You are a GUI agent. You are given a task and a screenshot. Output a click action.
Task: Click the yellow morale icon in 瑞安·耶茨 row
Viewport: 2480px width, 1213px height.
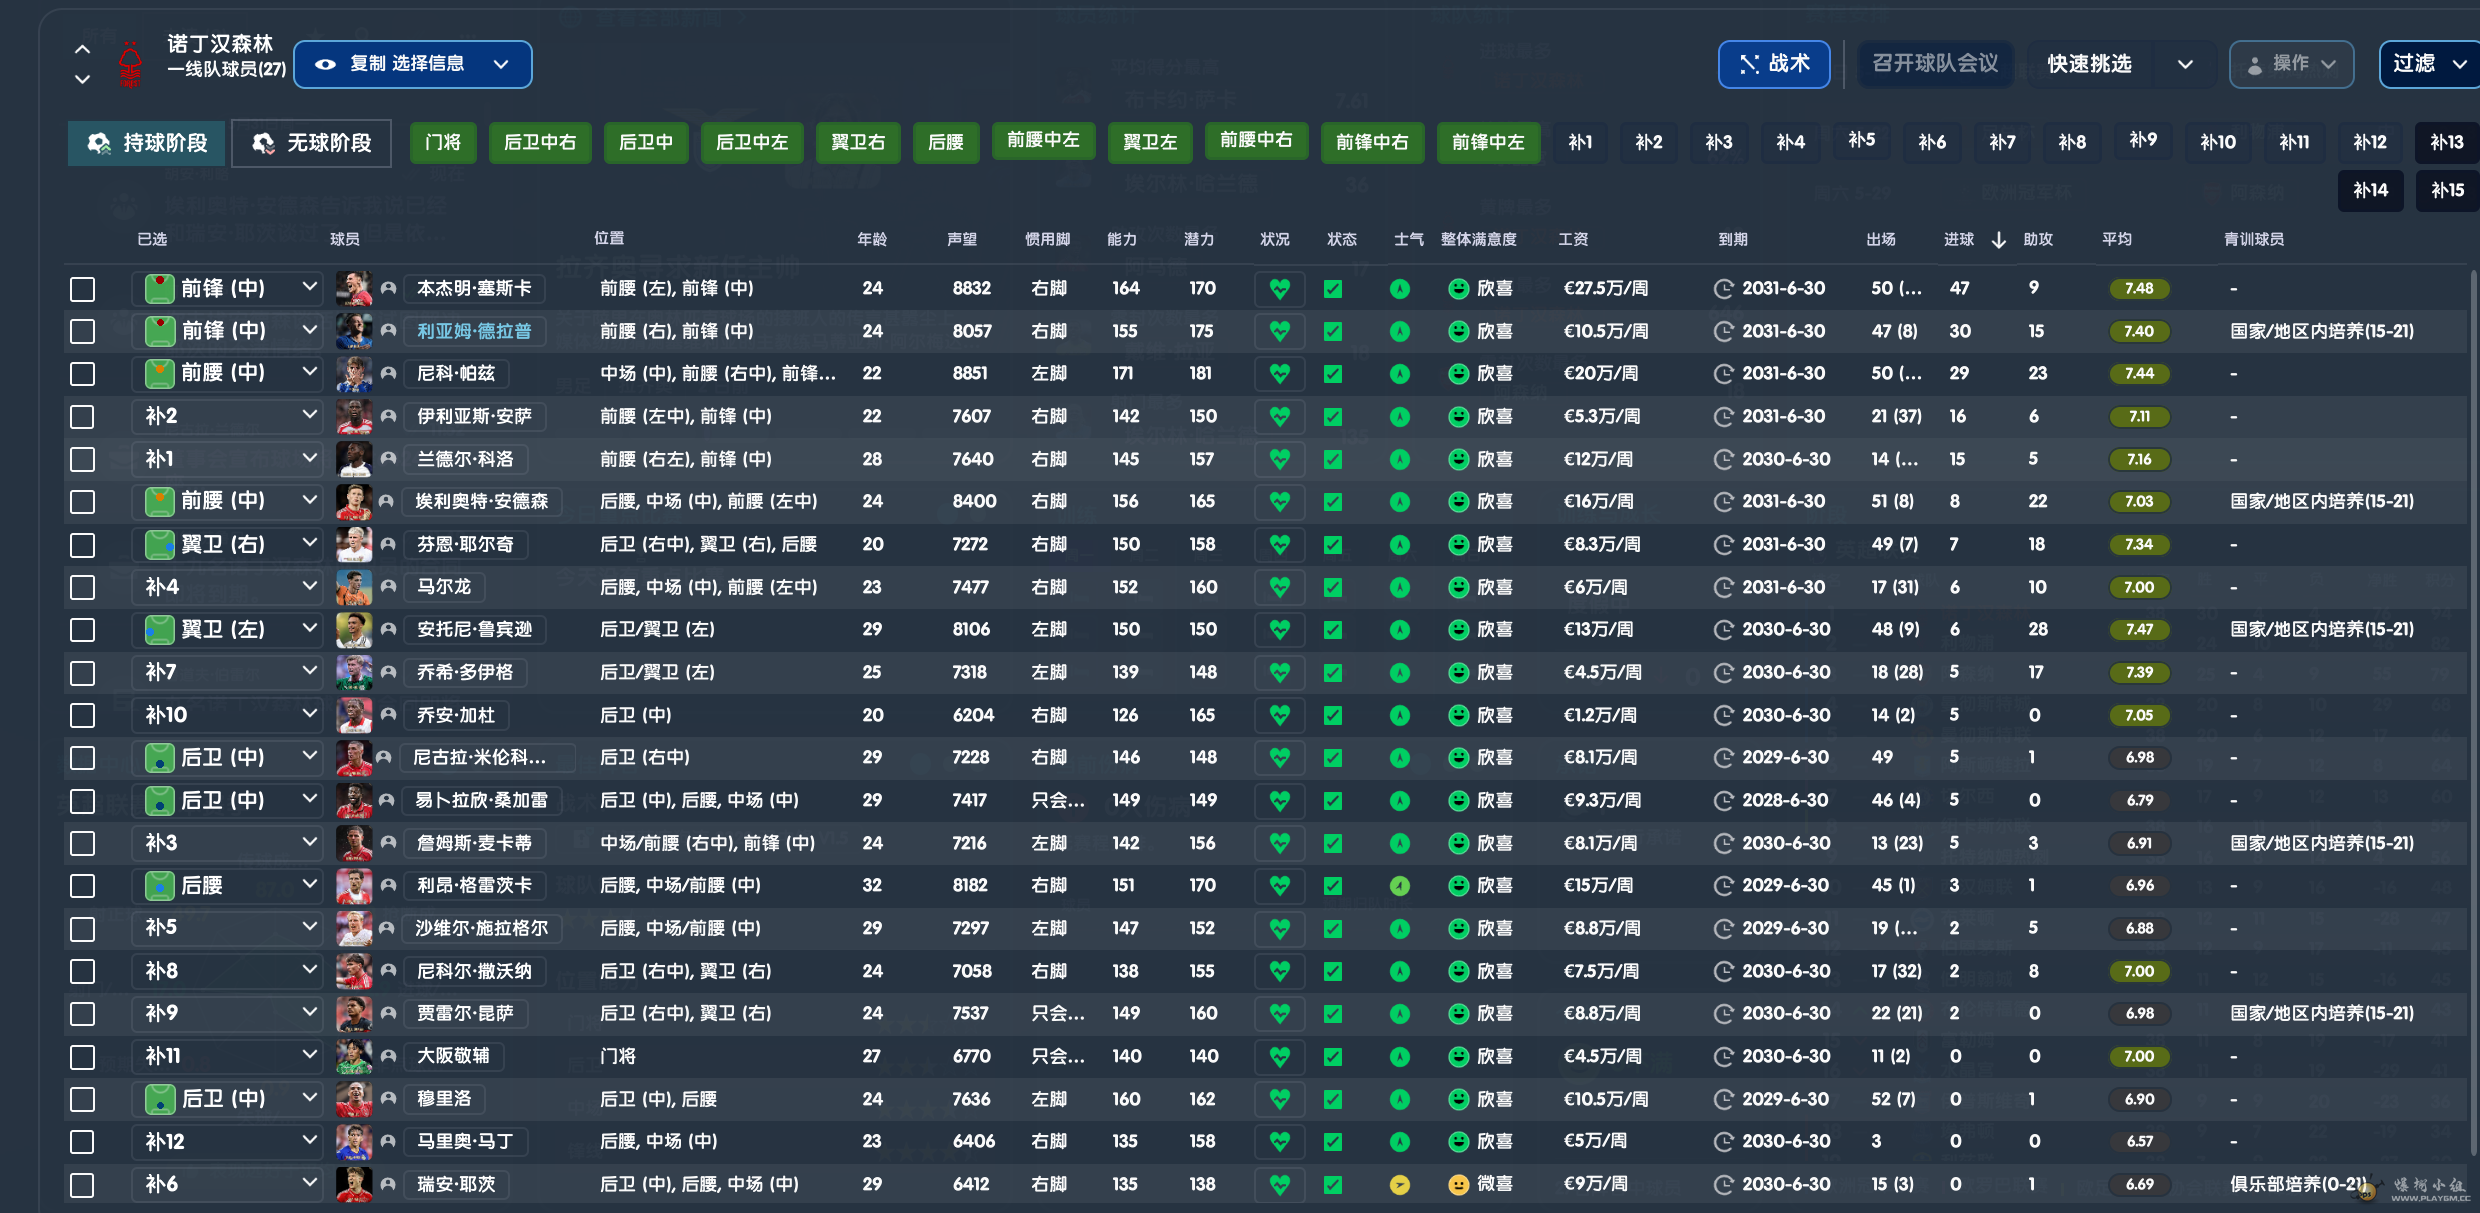coord(1400,1185)
